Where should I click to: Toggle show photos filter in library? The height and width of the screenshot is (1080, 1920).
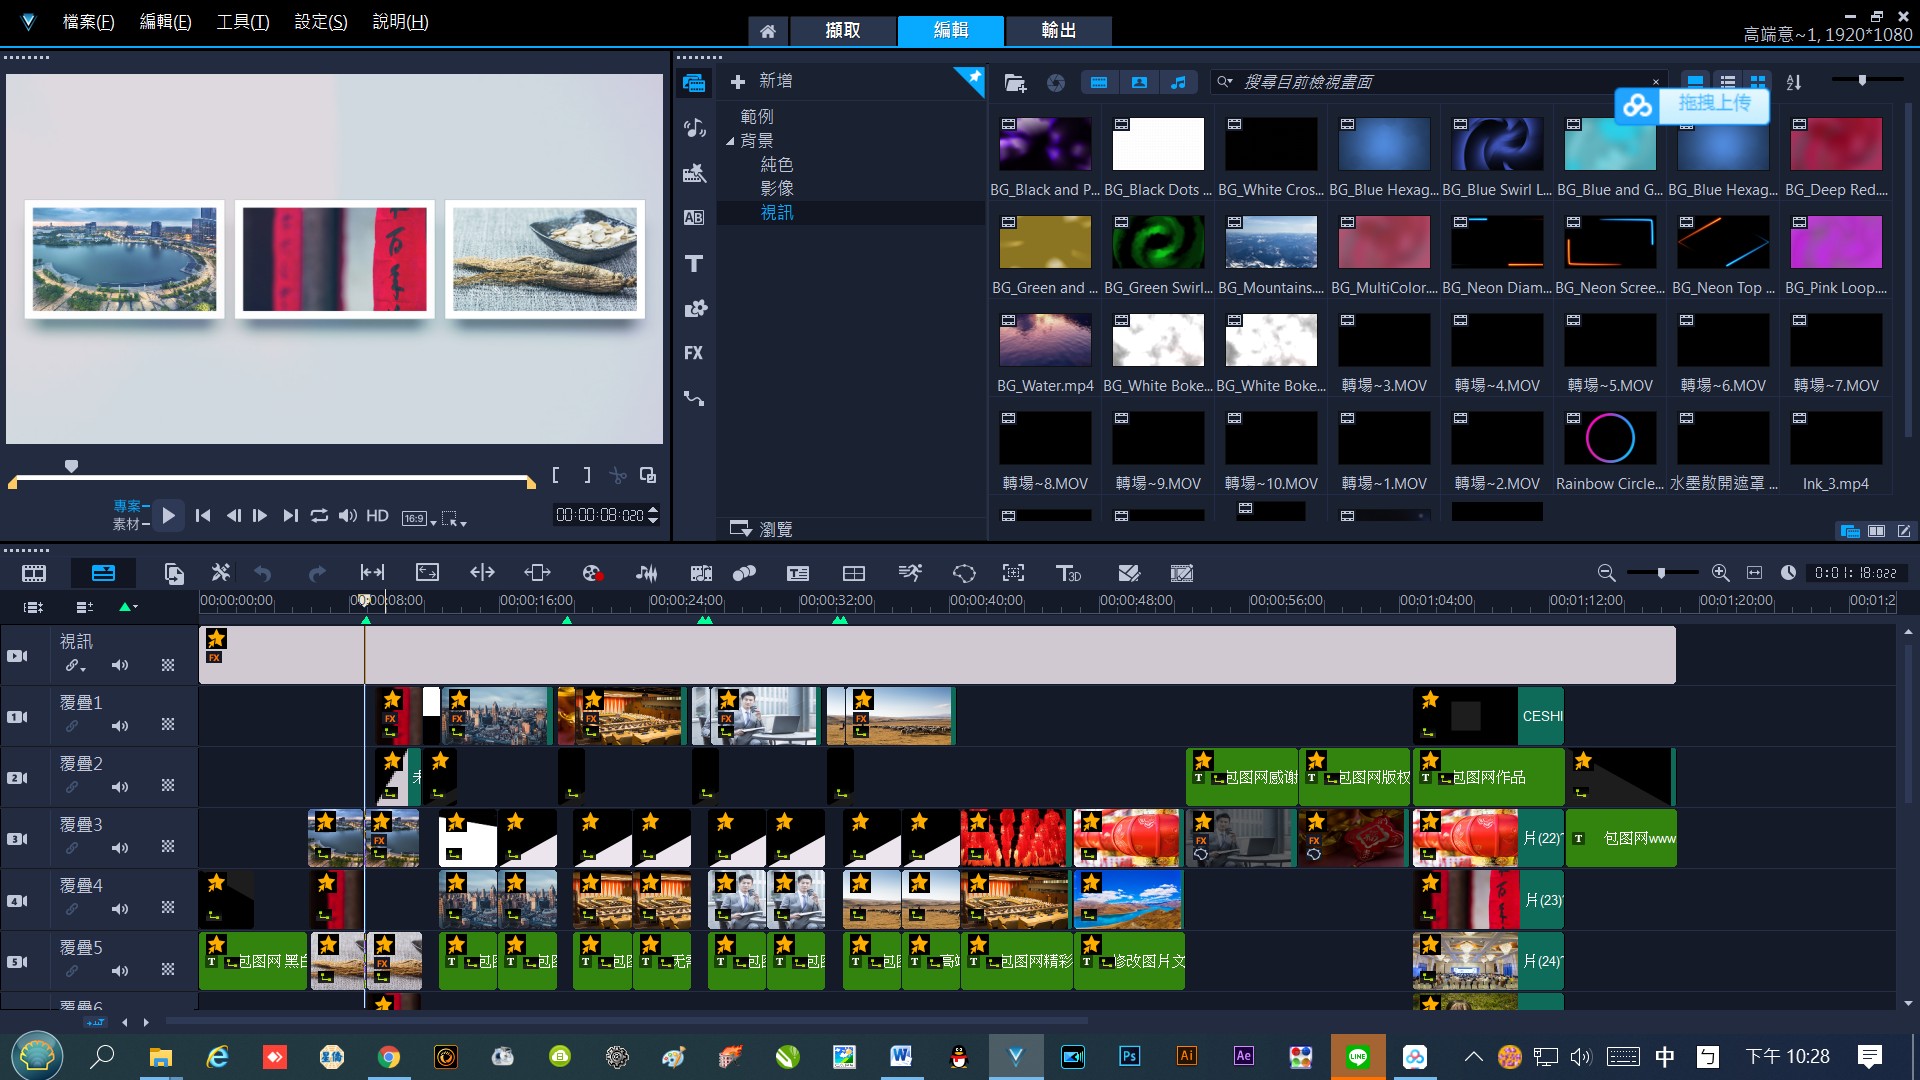[x=1139, y=83]
